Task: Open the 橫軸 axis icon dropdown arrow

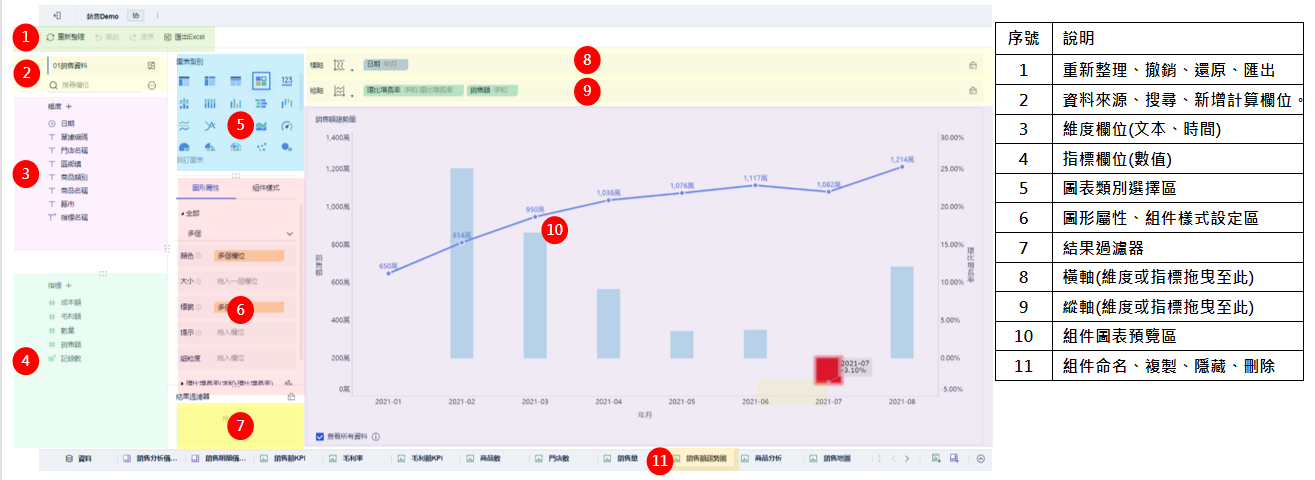Action: [x=351, y=68]
